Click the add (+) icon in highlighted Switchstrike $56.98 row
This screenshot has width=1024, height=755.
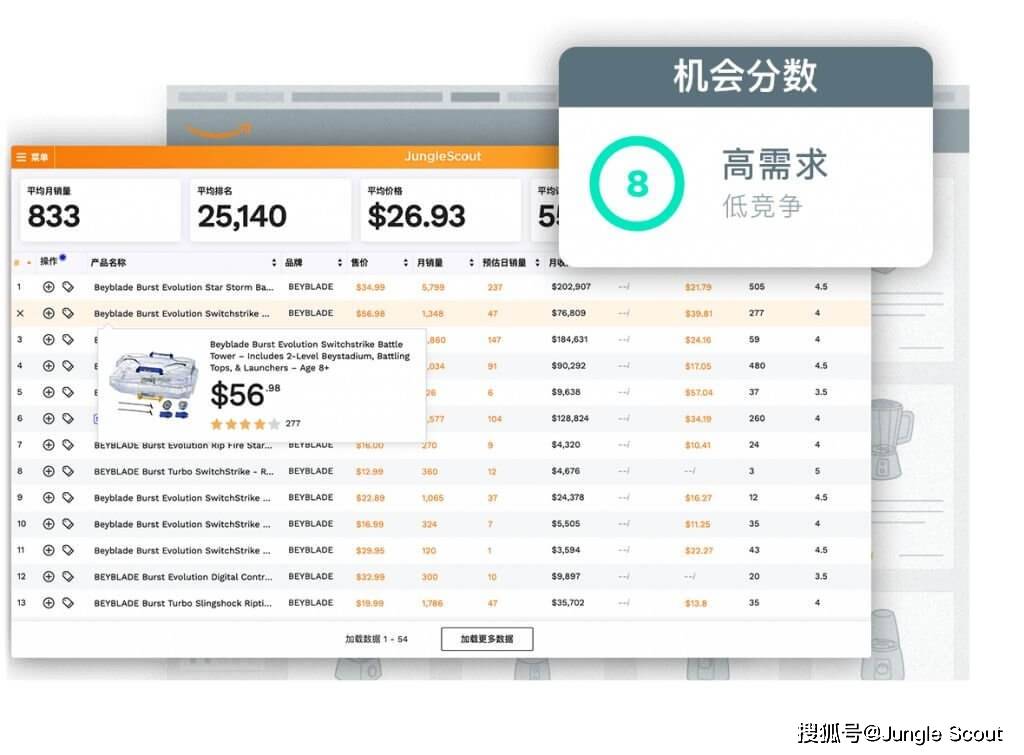(x=48, y=313)
